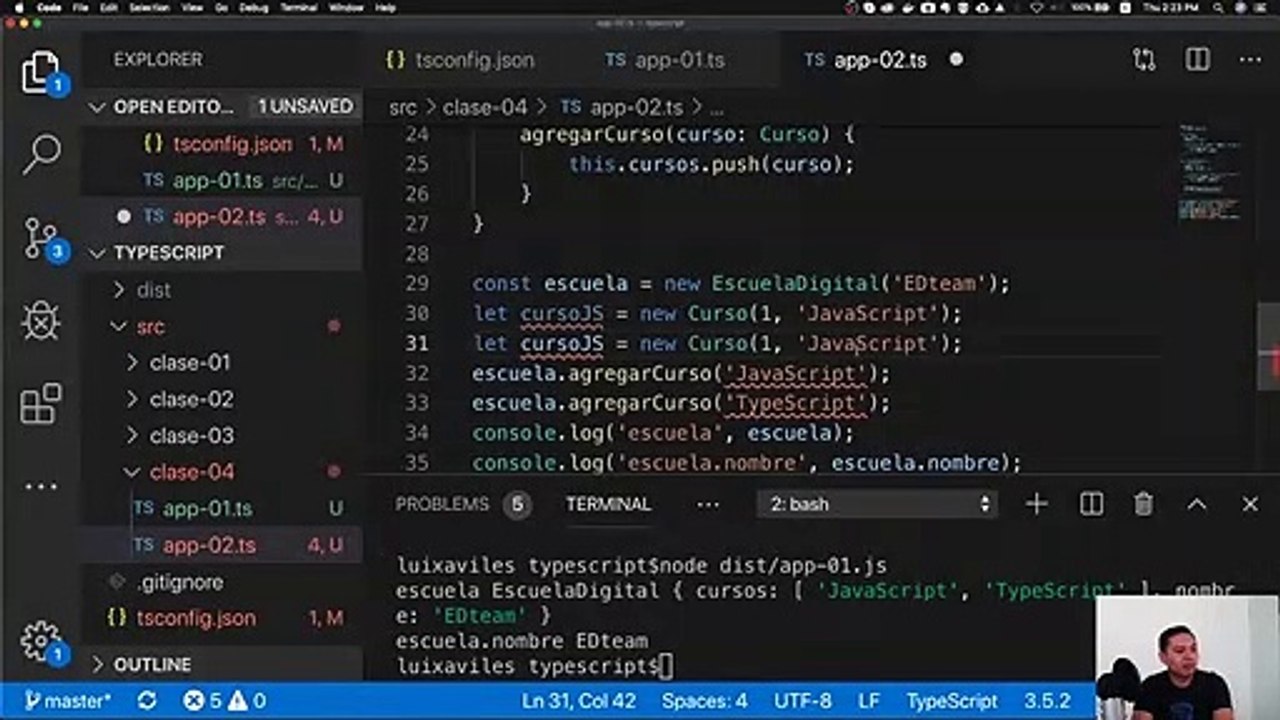This screenshot has width=1280, height=720.
Task: Select language mode 'TypeScript' in status bar
Action: pos(952,701)
